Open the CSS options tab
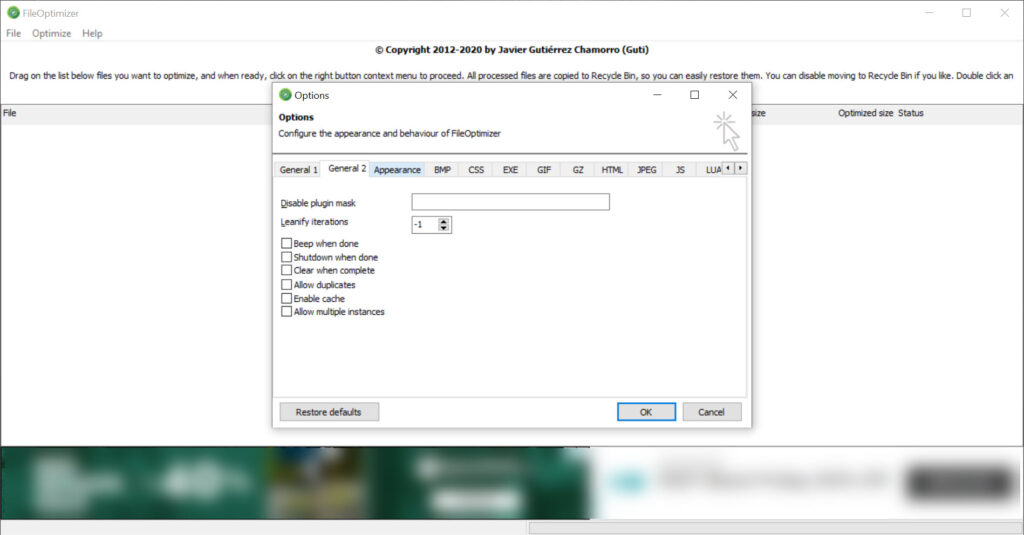1024x535 pixels. (x=476, y=170)
